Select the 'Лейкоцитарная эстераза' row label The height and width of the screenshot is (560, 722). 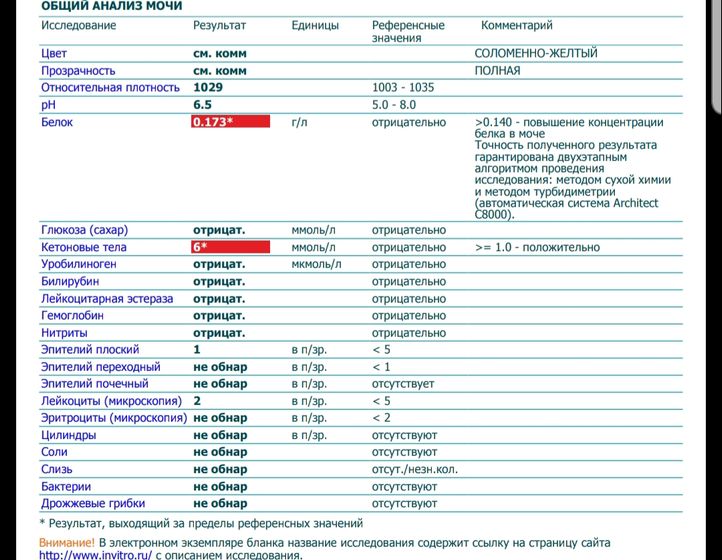point(106,298)
